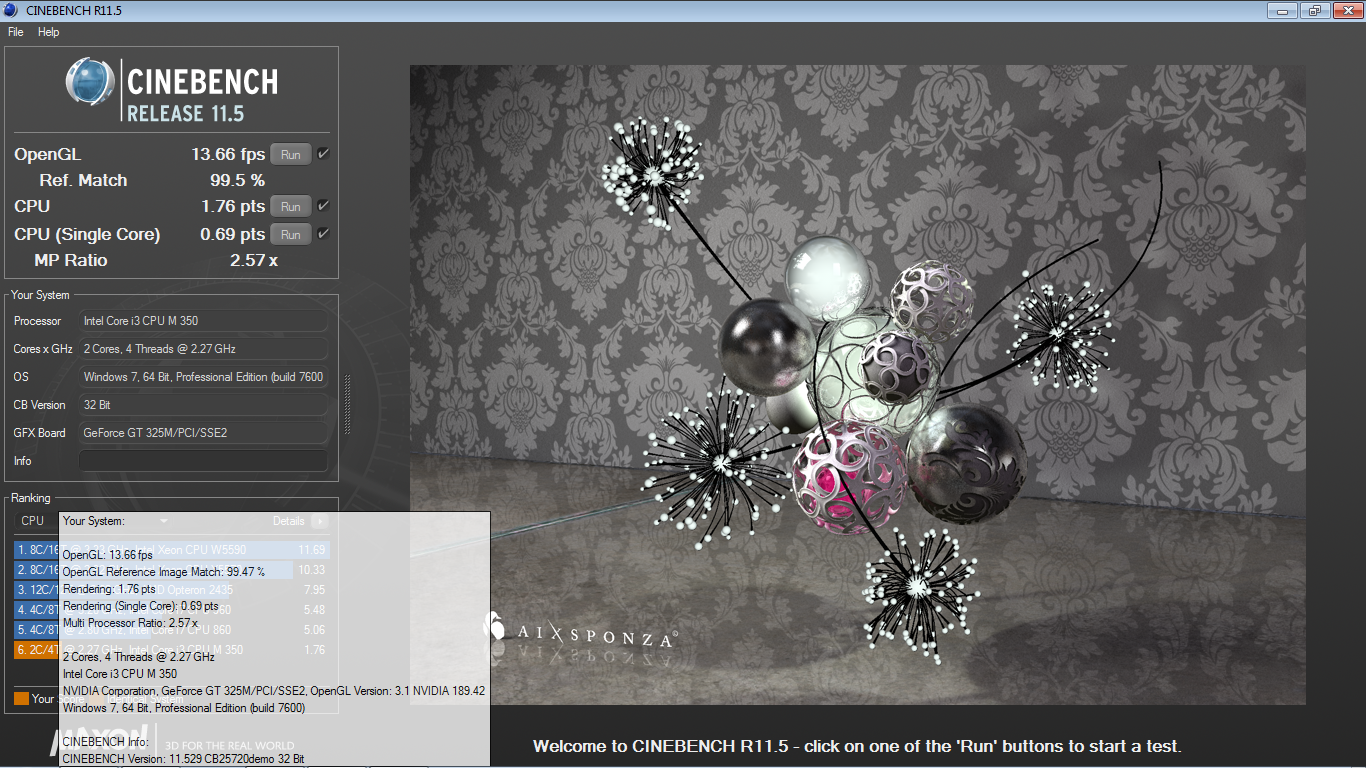The width and height of the screenshot is (1366, 768).
Task: Click the 1.76 pts CPU result
Action: coord(233,206)
